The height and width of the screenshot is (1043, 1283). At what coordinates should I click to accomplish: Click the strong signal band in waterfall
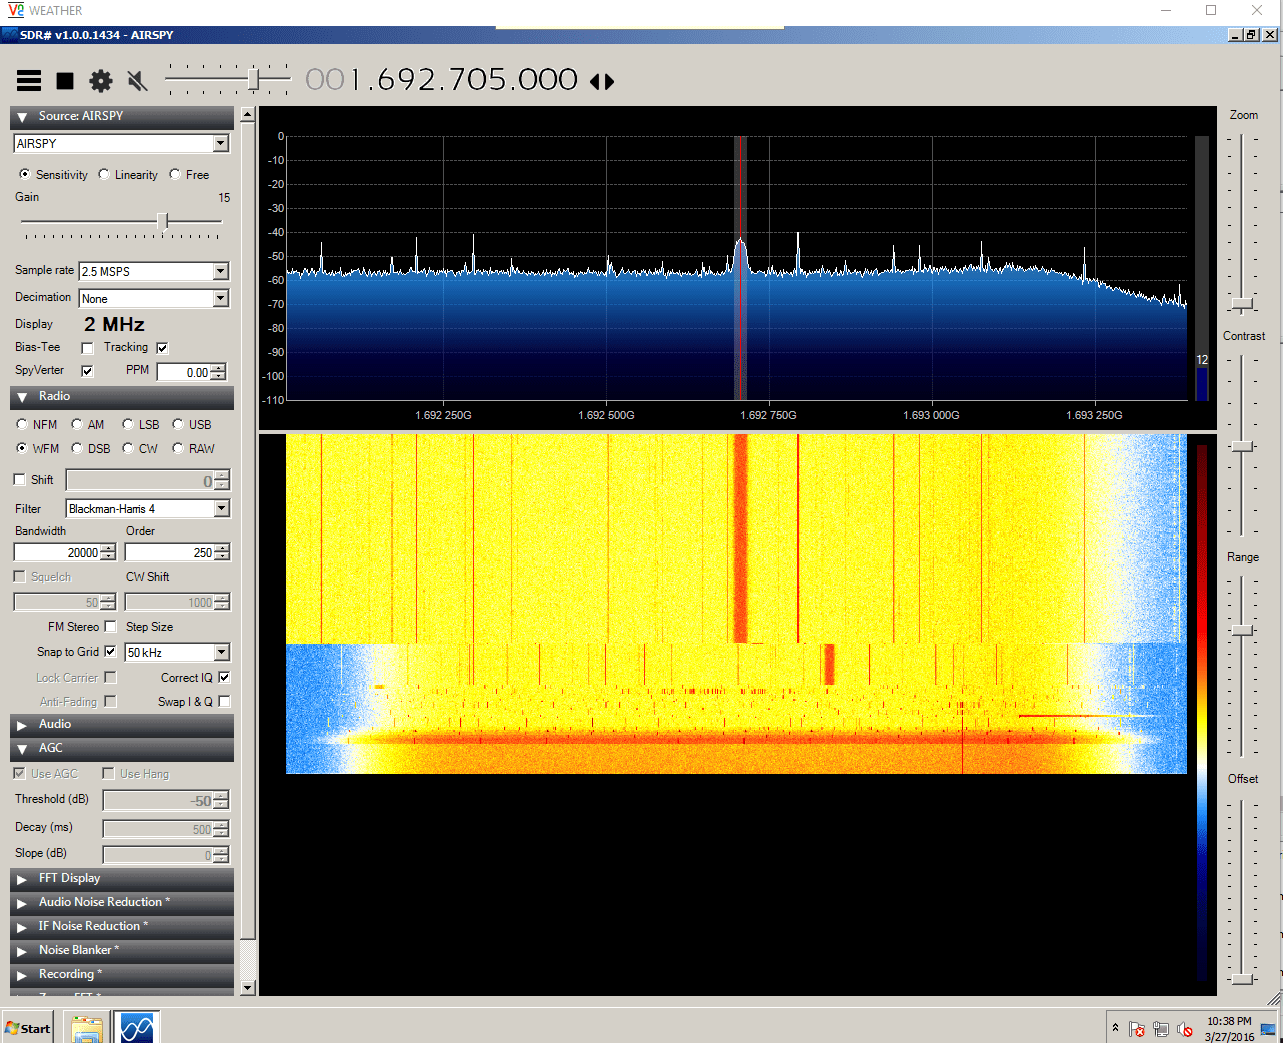(x=740, y=538)
